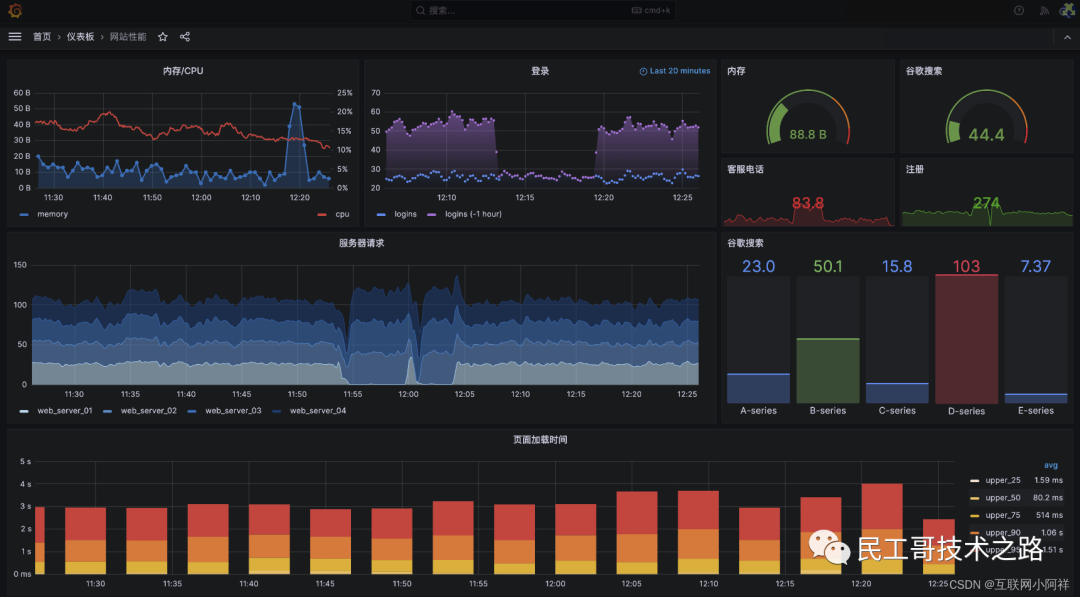This screenshot has height=597, width=1080.
Task: Click the 1.59 ms avg value
Action: coord(1048,480)
